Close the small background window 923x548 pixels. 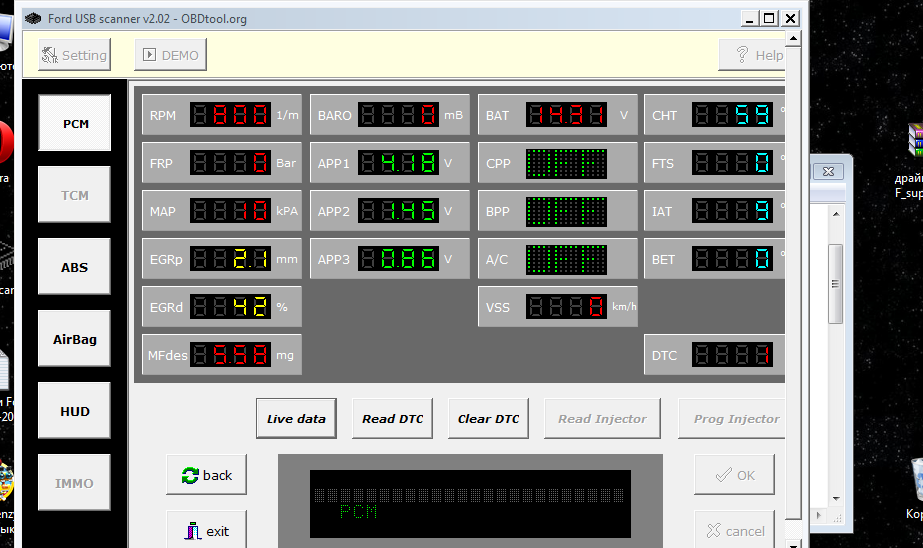pyautogui.click(x=828, y=171)
